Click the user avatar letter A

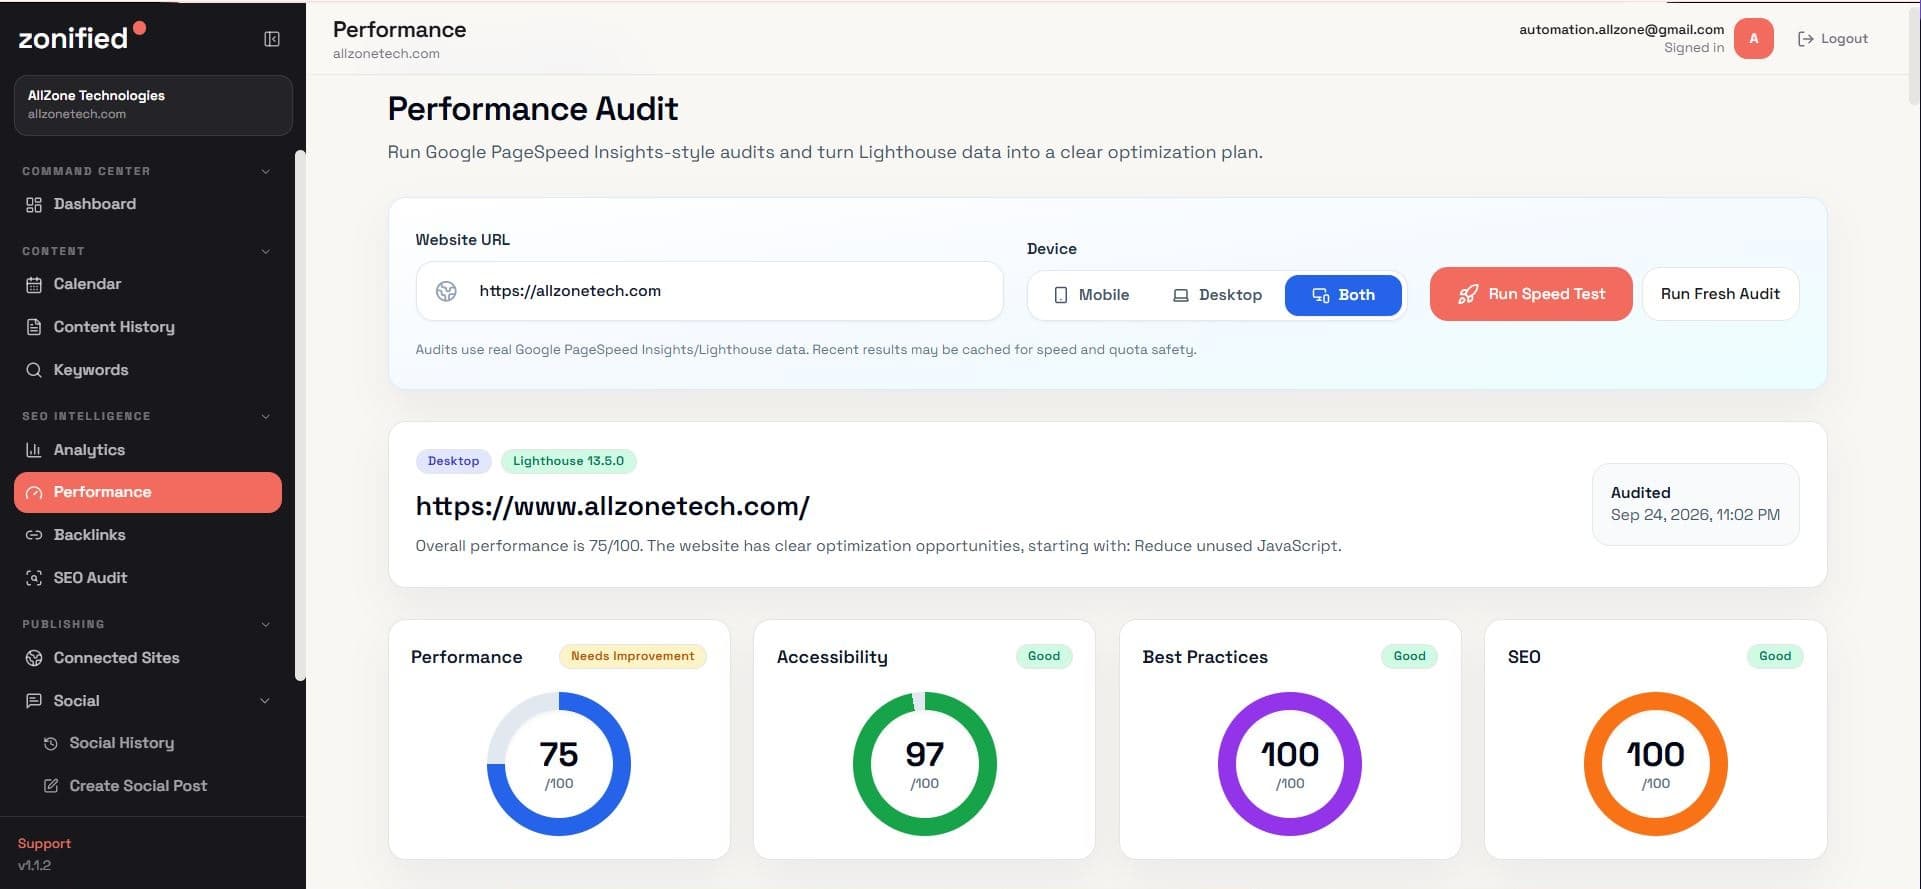point(1753,39)
